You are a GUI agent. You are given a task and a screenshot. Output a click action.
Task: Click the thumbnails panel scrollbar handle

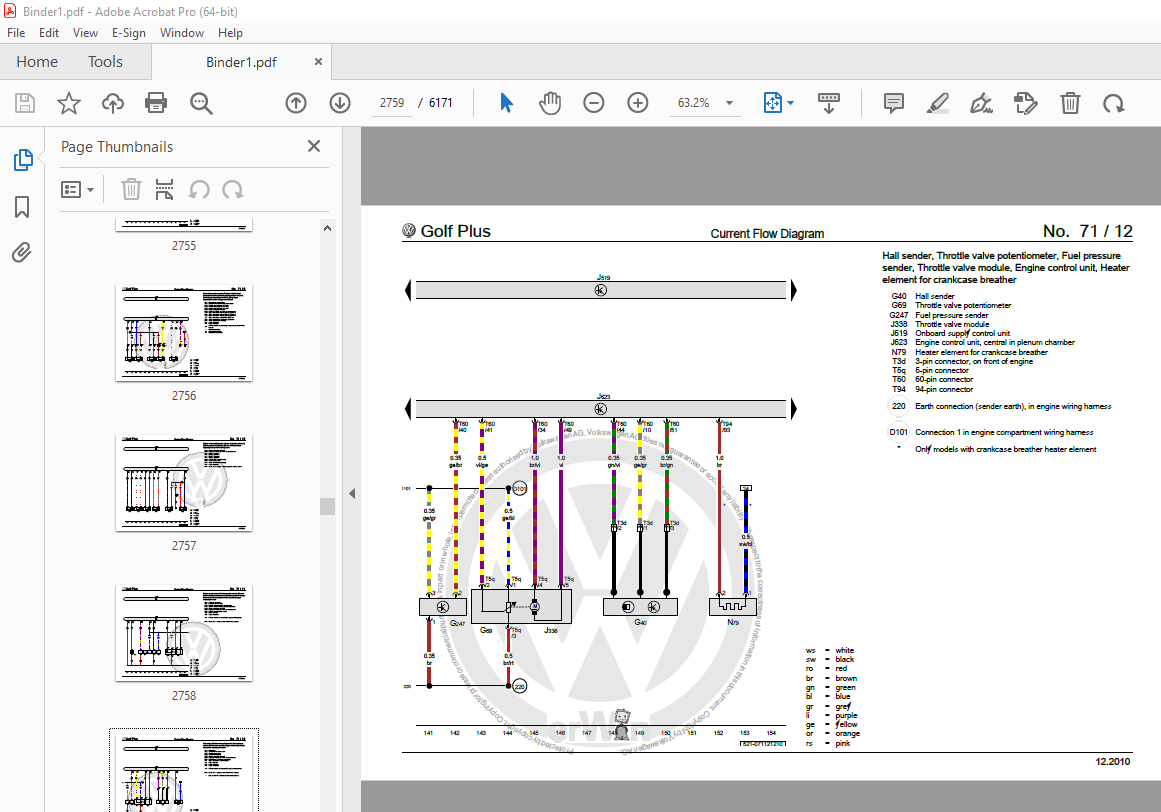click(327, 506)
